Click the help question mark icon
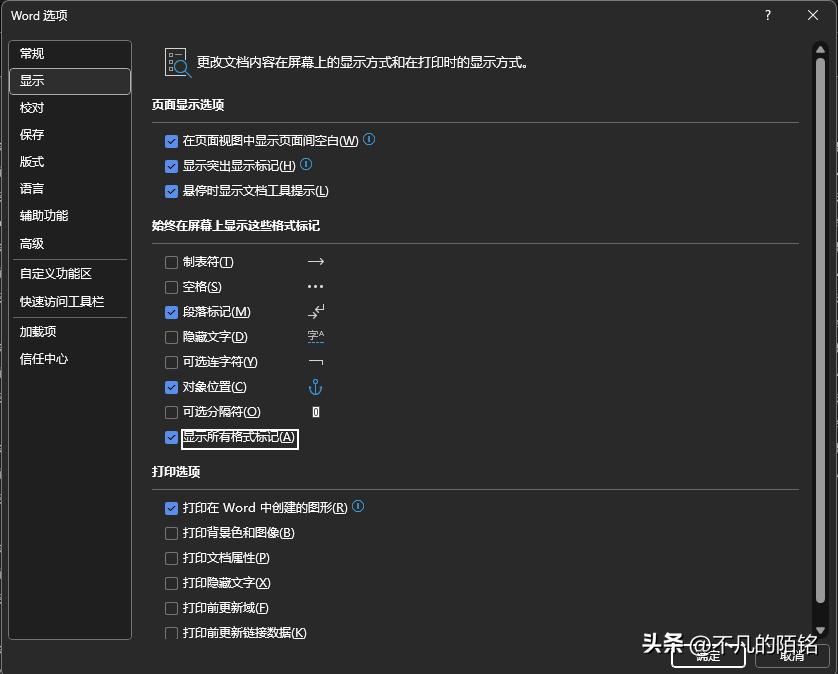 [x=766, y=16]
